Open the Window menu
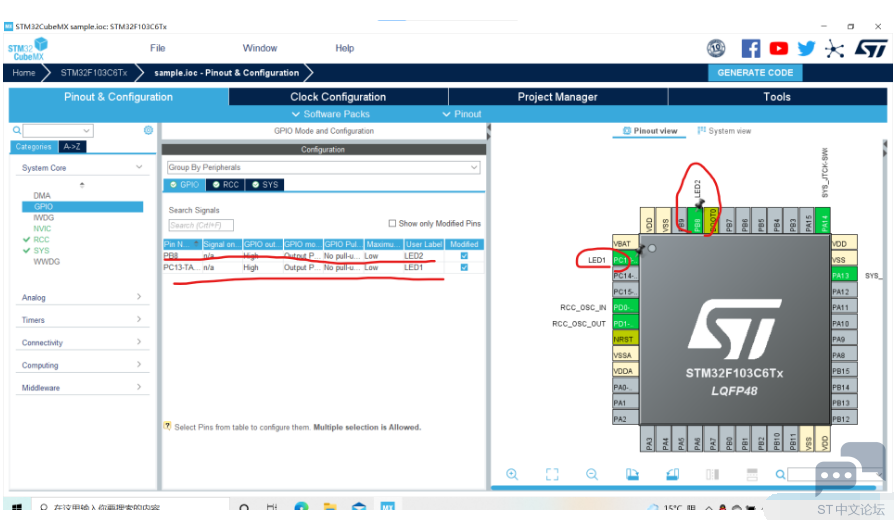 [259, 48]
